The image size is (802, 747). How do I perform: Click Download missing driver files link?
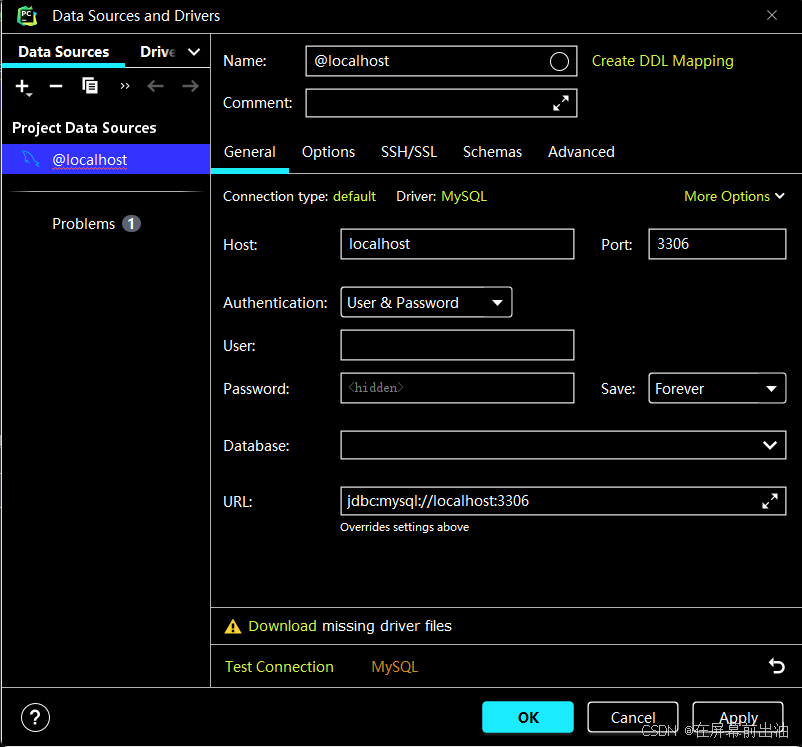click(282, 626)
